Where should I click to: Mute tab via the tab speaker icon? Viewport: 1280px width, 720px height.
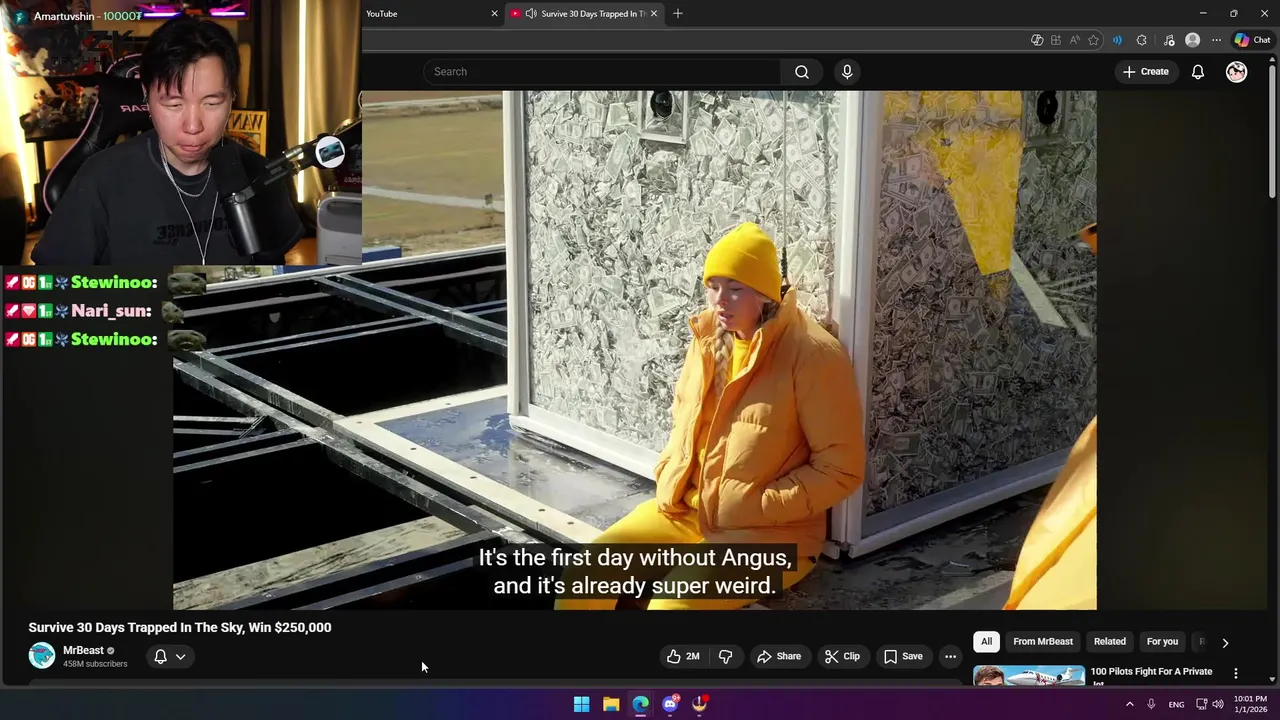click(530, 14)
